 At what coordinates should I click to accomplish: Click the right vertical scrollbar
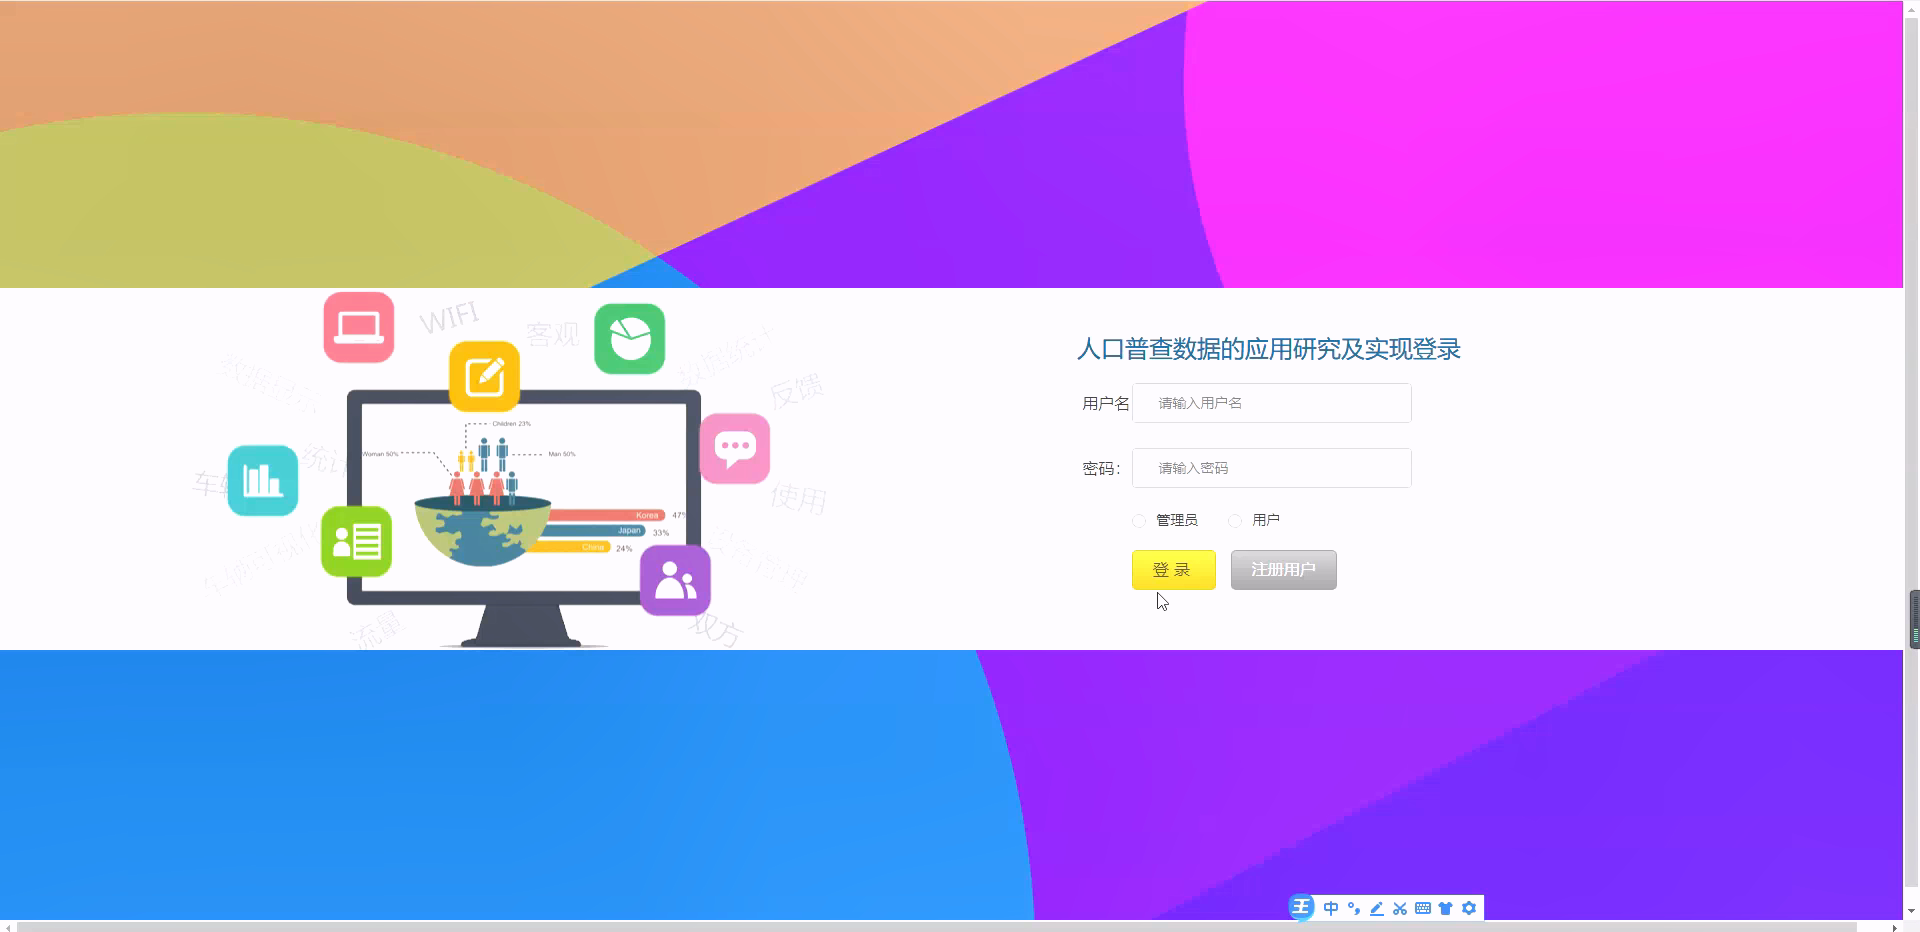(1913, 618)
